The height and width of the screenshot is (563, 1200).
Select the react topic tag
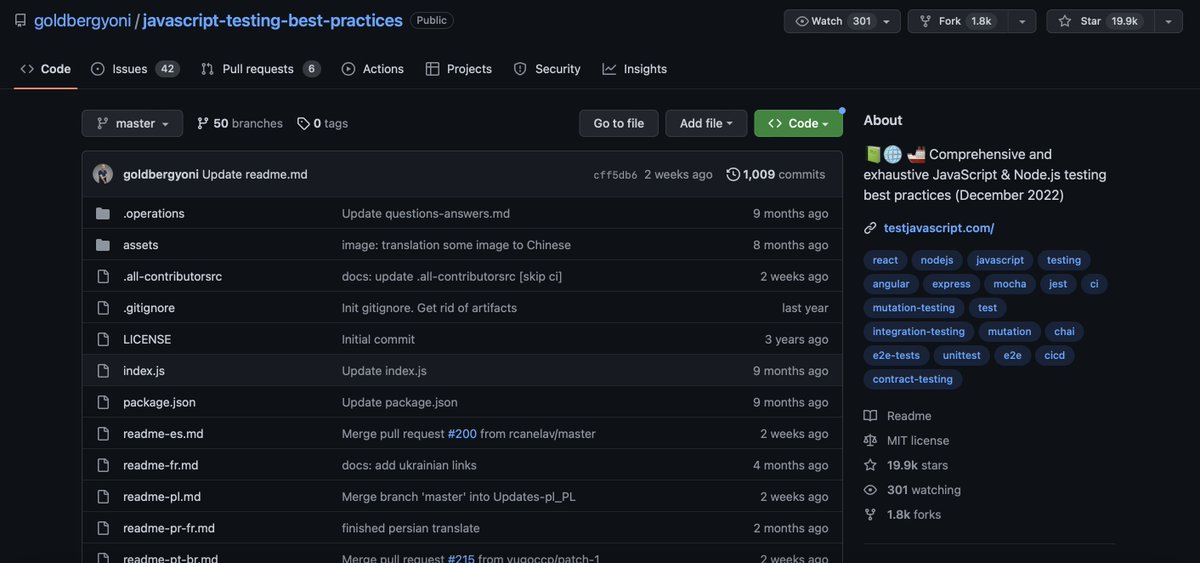pos(885,260)
